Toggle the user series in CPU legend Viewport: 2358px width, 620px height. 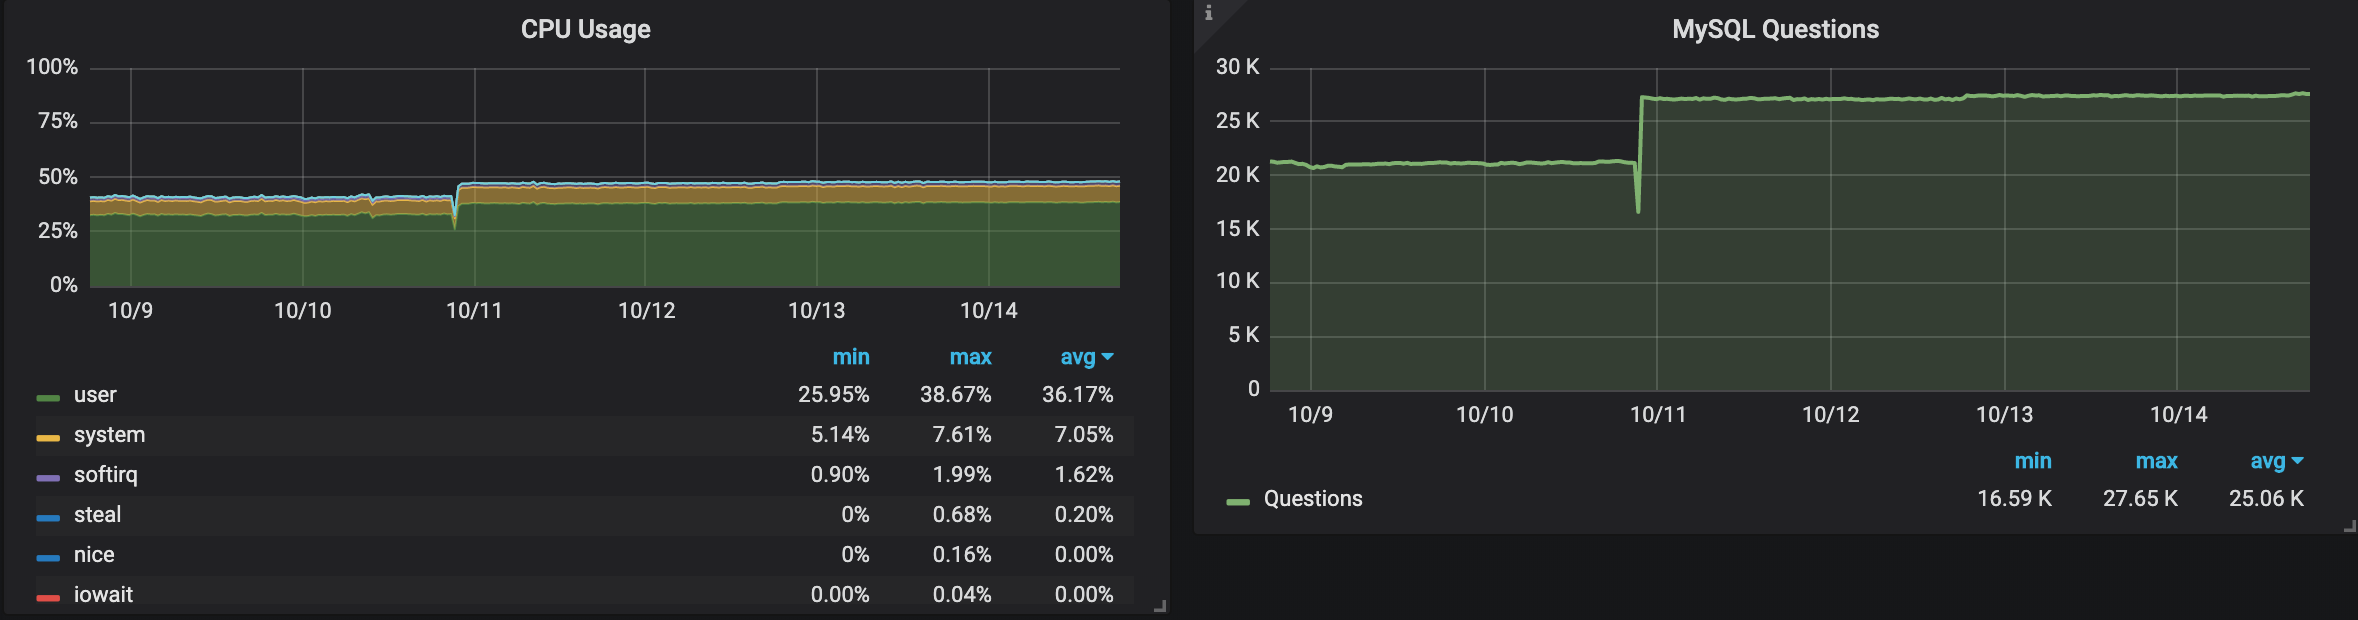95,395
